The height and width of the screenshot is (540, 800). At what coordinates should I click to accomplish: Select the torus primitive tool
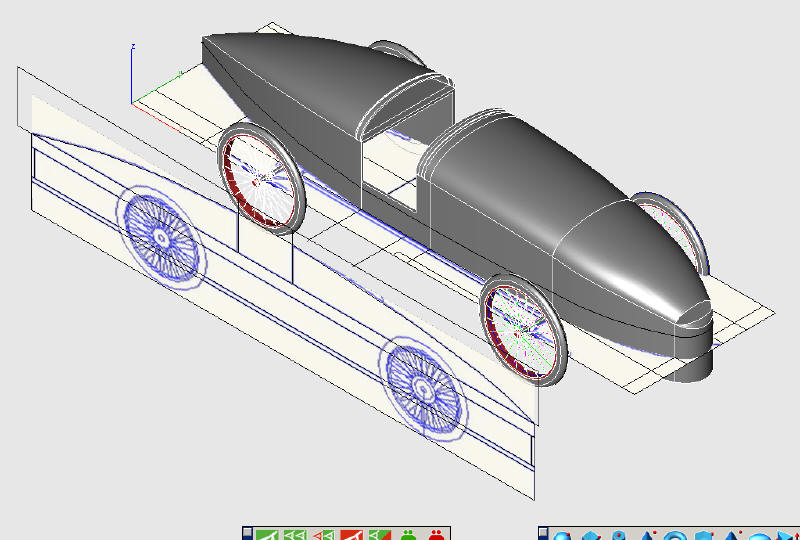[675, 535]
